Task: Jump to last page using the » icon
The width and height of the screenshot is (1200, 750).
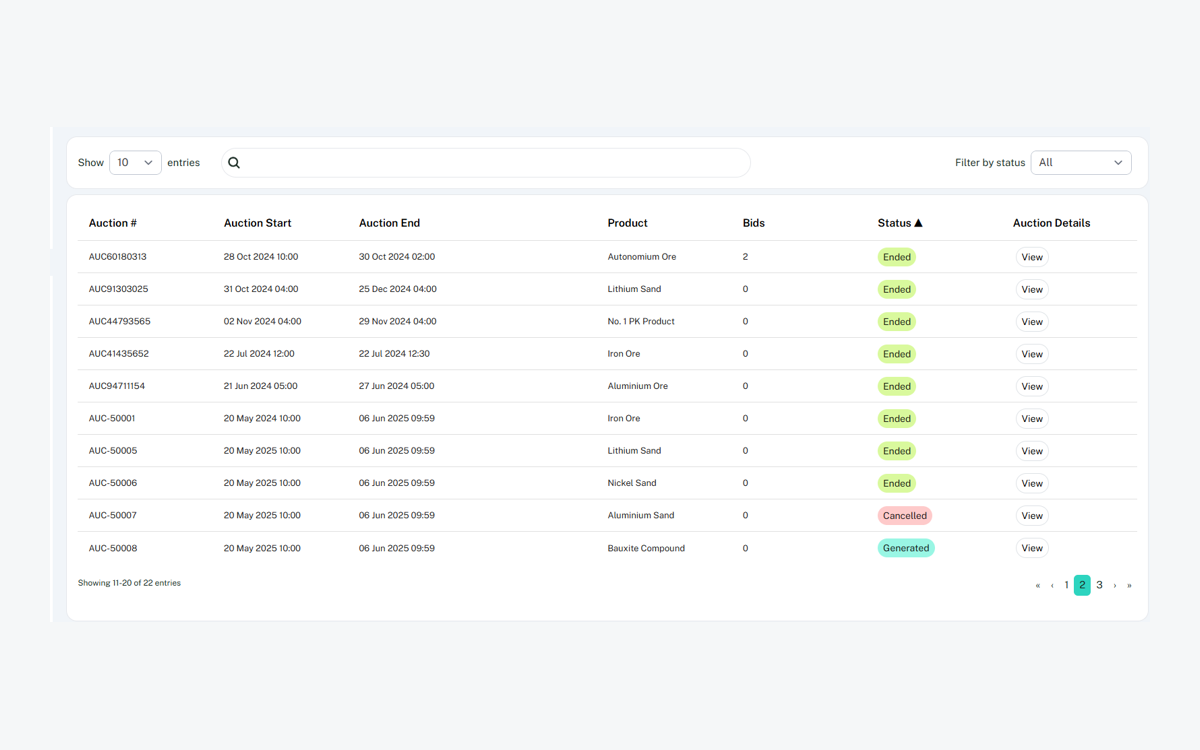Action: [x=1128, y=585]
